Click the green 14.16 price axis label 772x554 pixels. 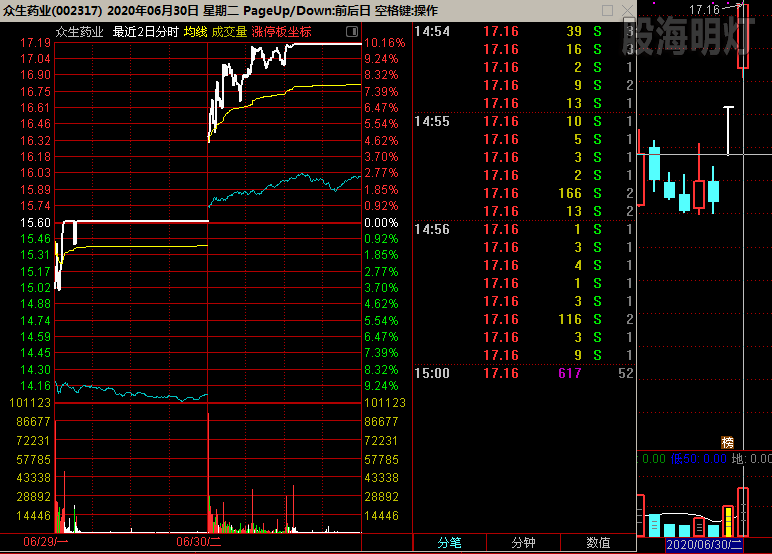pos(35,386)
